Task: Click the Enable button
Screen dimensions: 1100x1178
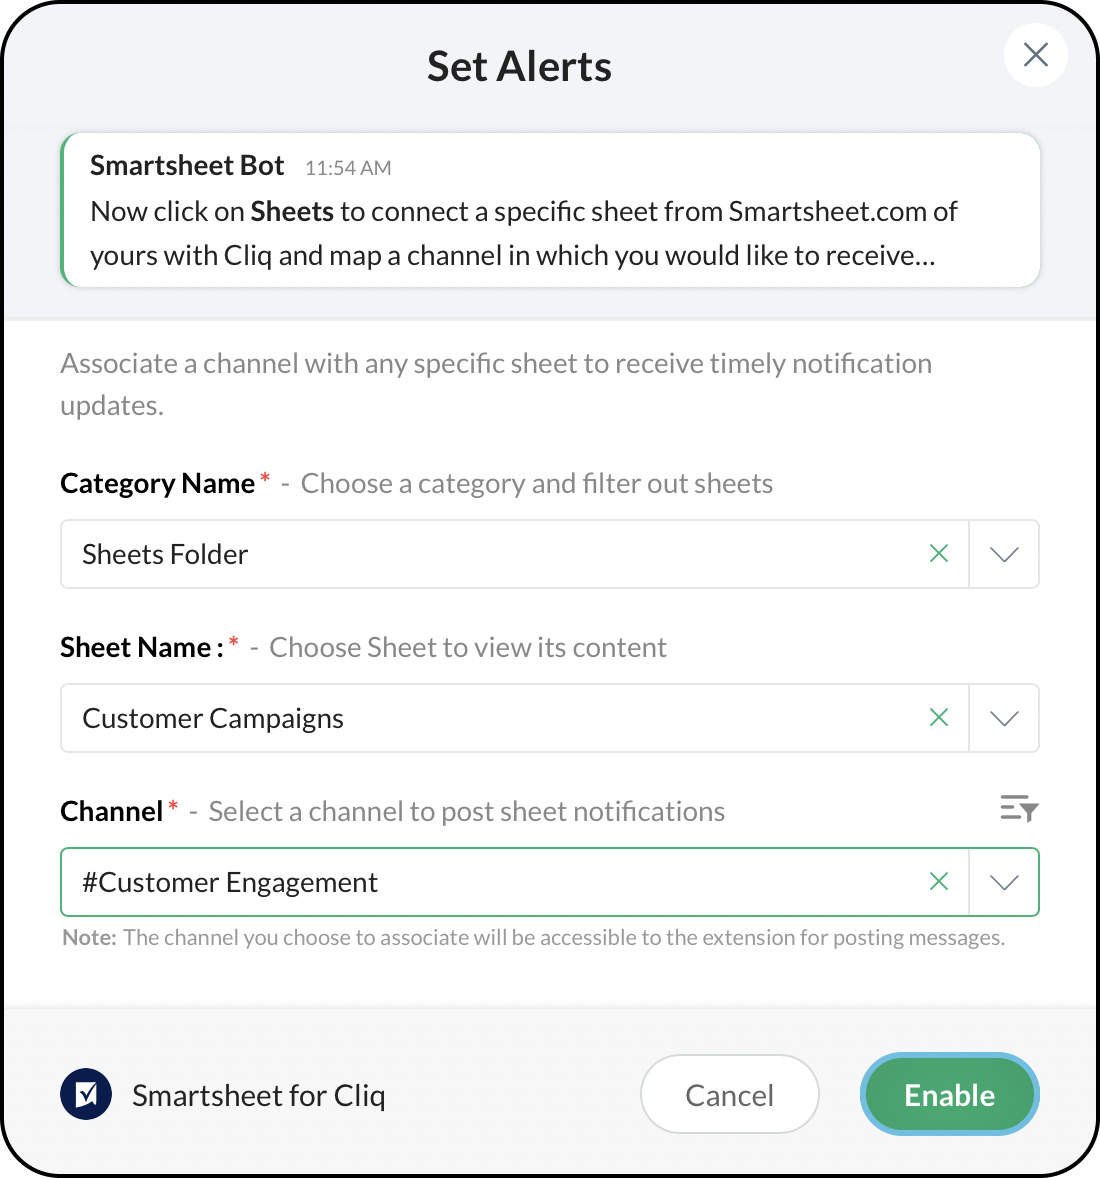Action: 949,1095
